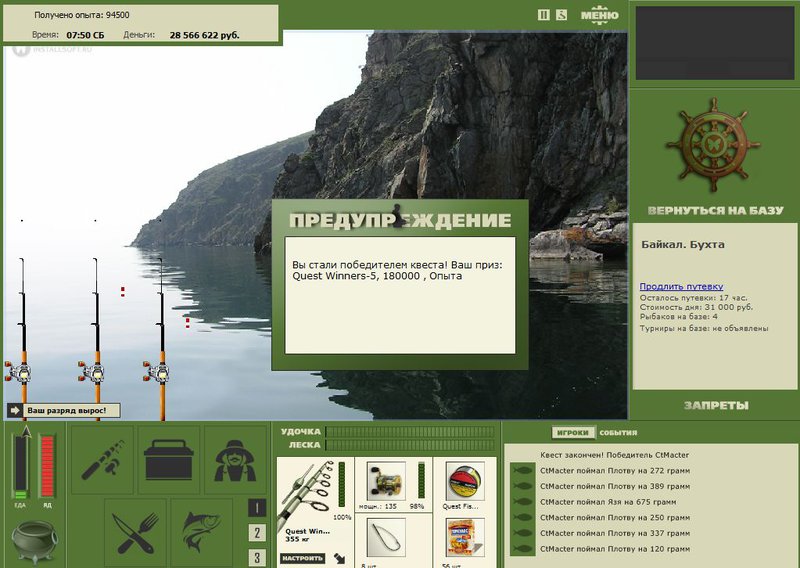Select rod slot 1

[257, 508]
